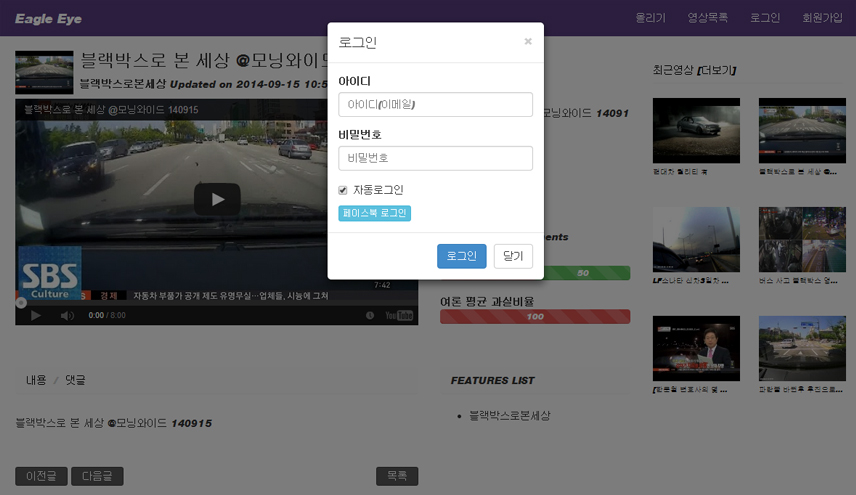Click the 페이스북 로그인 button
The image size is (856, 495).
point(374,213)
